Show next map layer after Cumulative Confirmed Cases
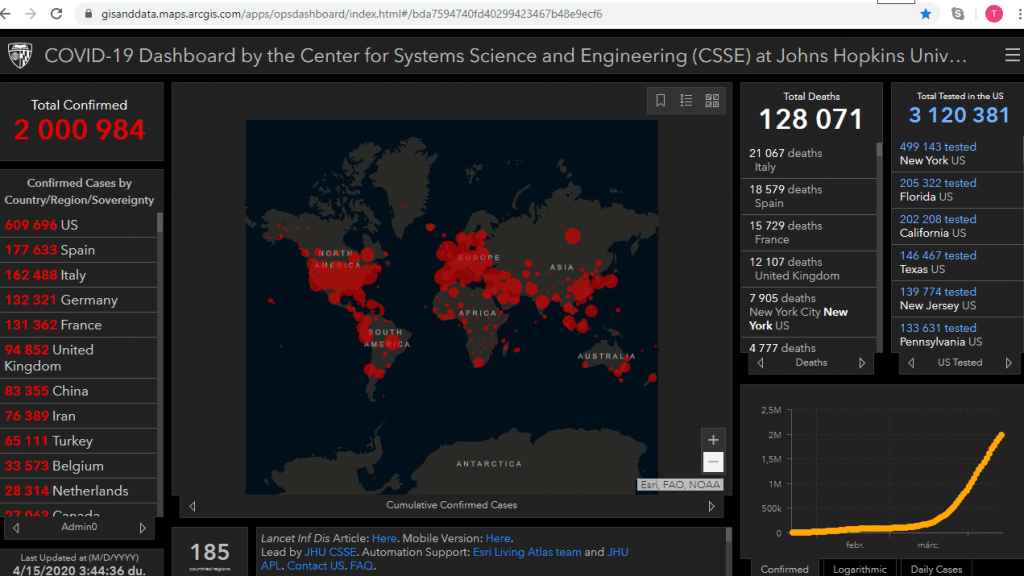The width and height of the screenshot is (1024, 576). coord(711,506)
